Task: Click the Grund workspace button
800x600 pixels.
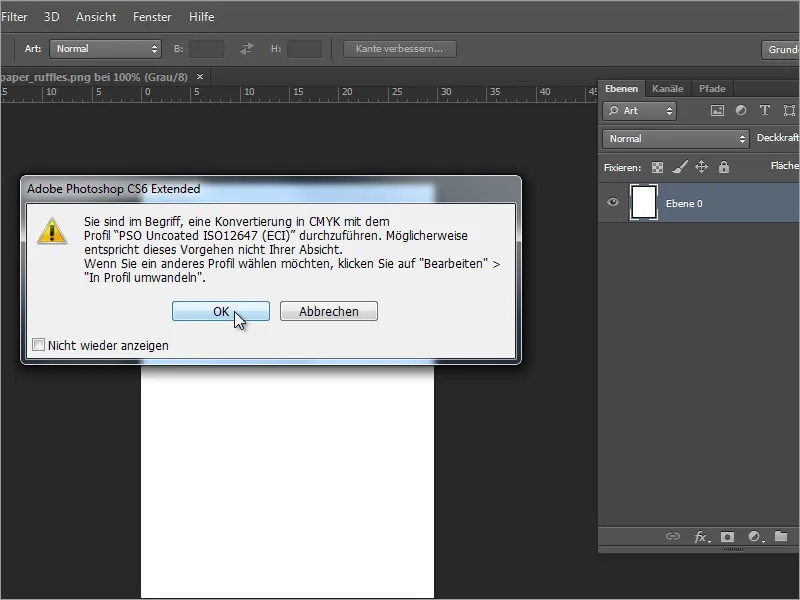Action: click(781, 49)
